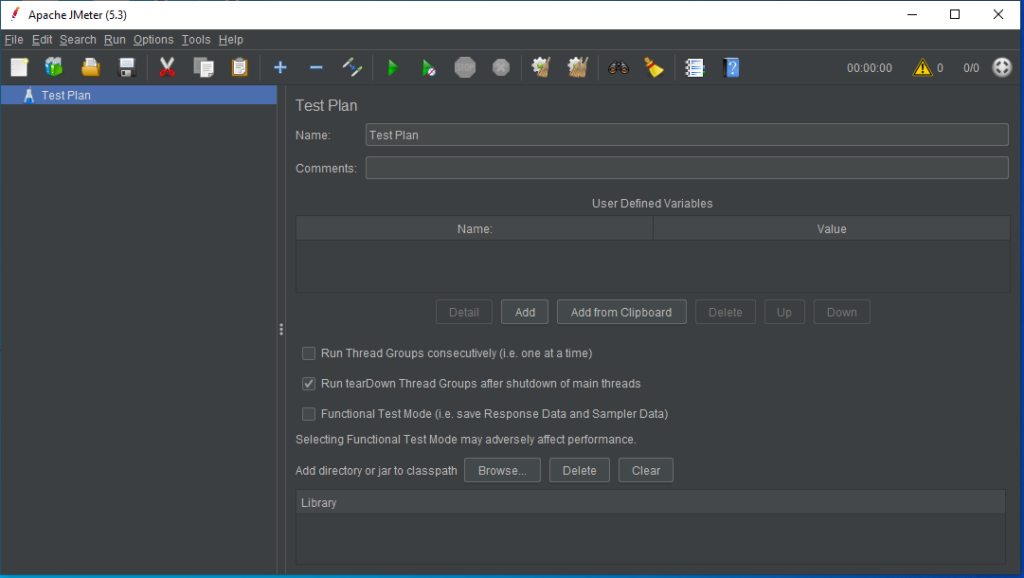Click the Toggle enable/disable icon
Screen dimensions: 1024x578
[x=352, y=67]
